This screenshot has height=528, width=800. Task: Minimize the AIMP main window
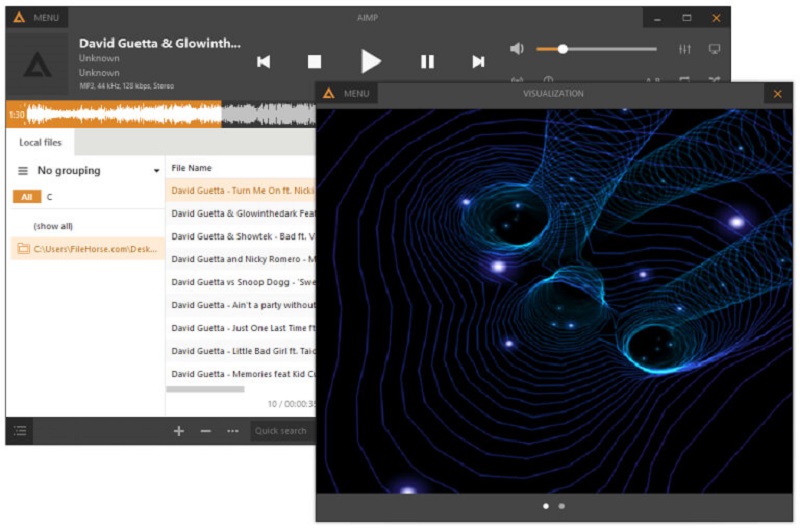(657, 18)
